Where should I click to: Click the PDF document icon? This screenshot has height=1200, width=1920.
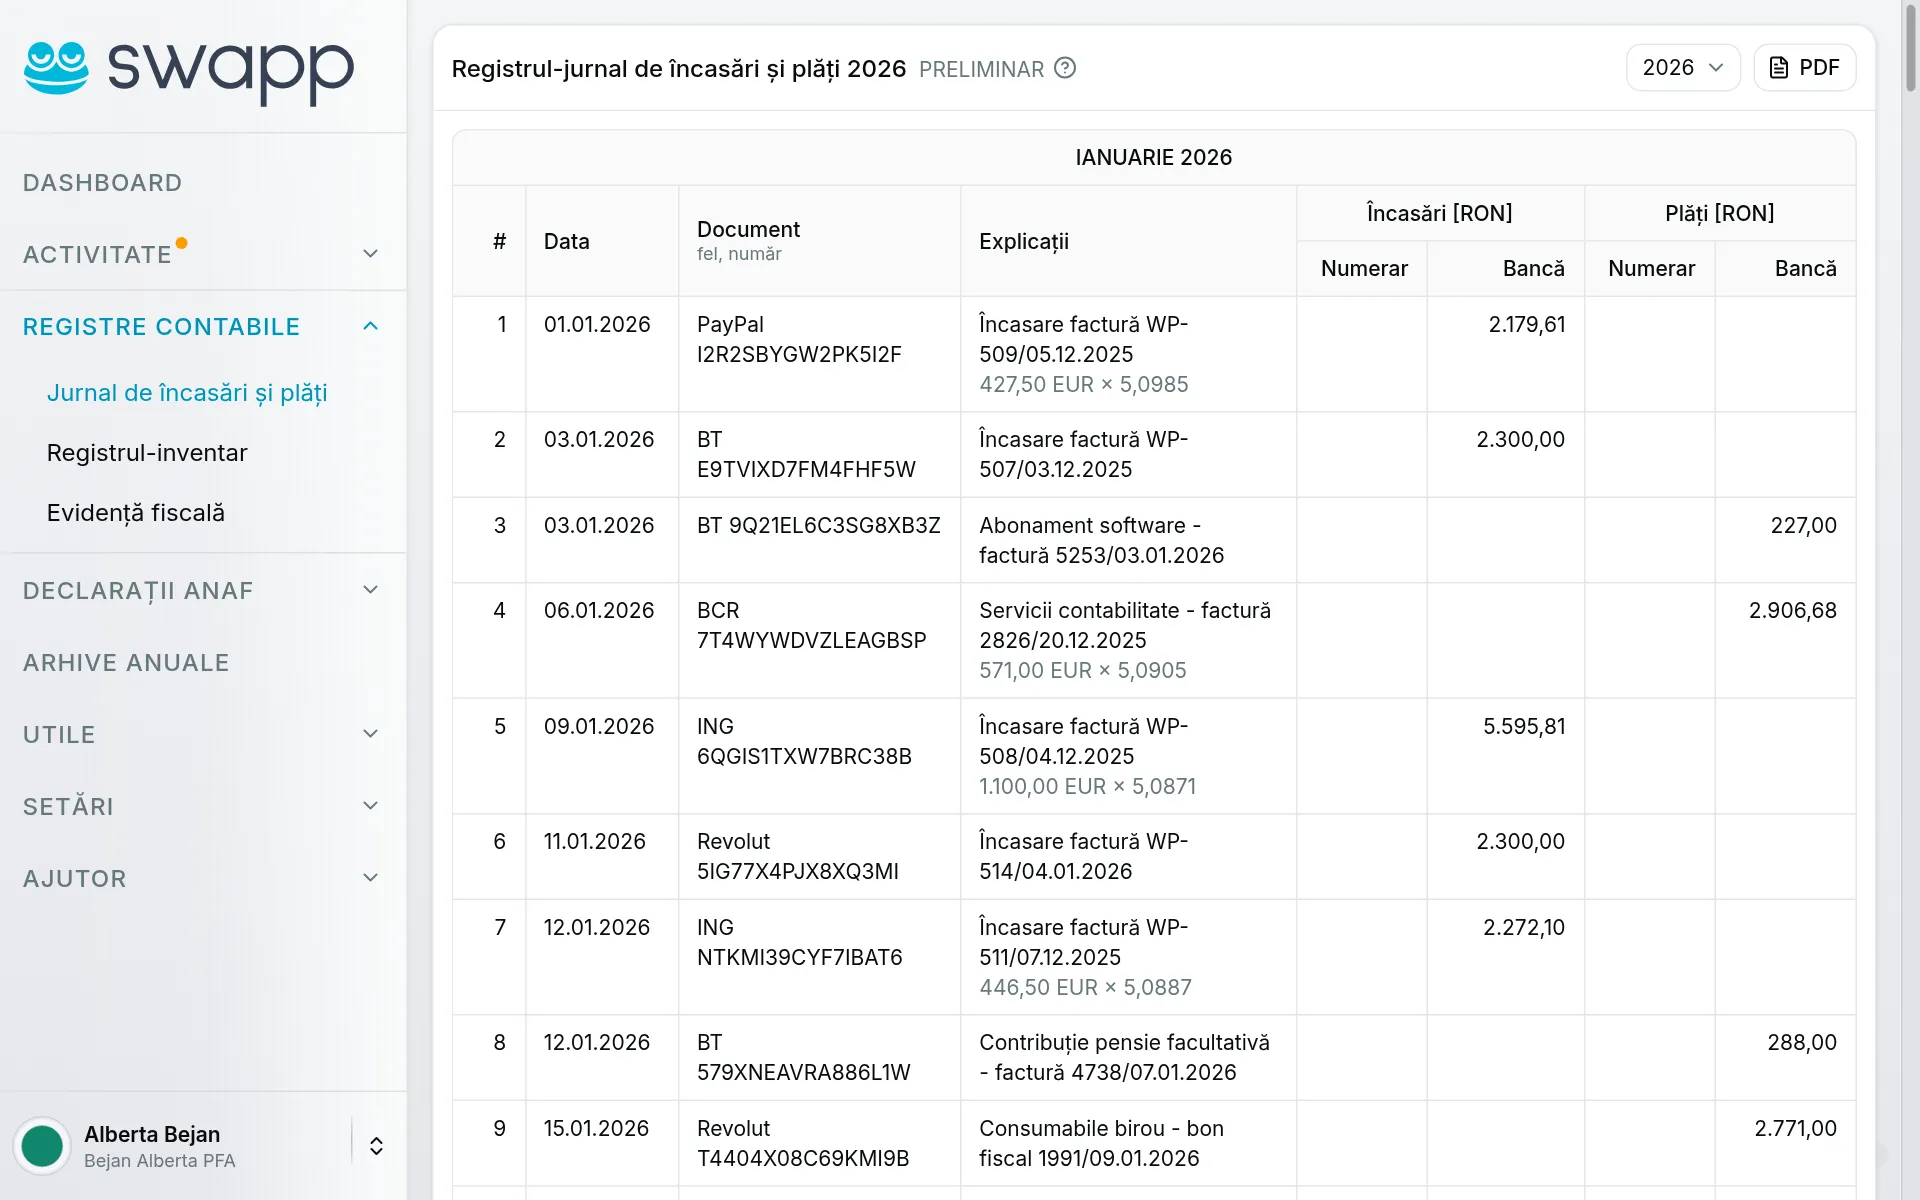coord(1778,68)
